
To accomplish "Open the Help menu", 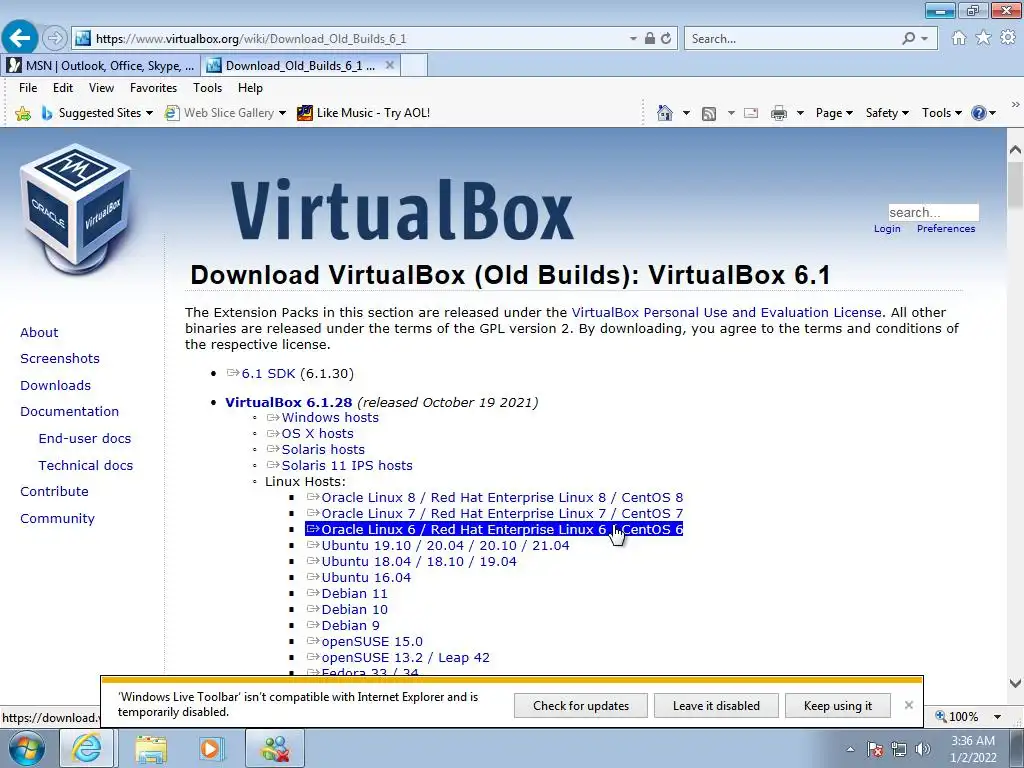I will [x=250, y=88].
